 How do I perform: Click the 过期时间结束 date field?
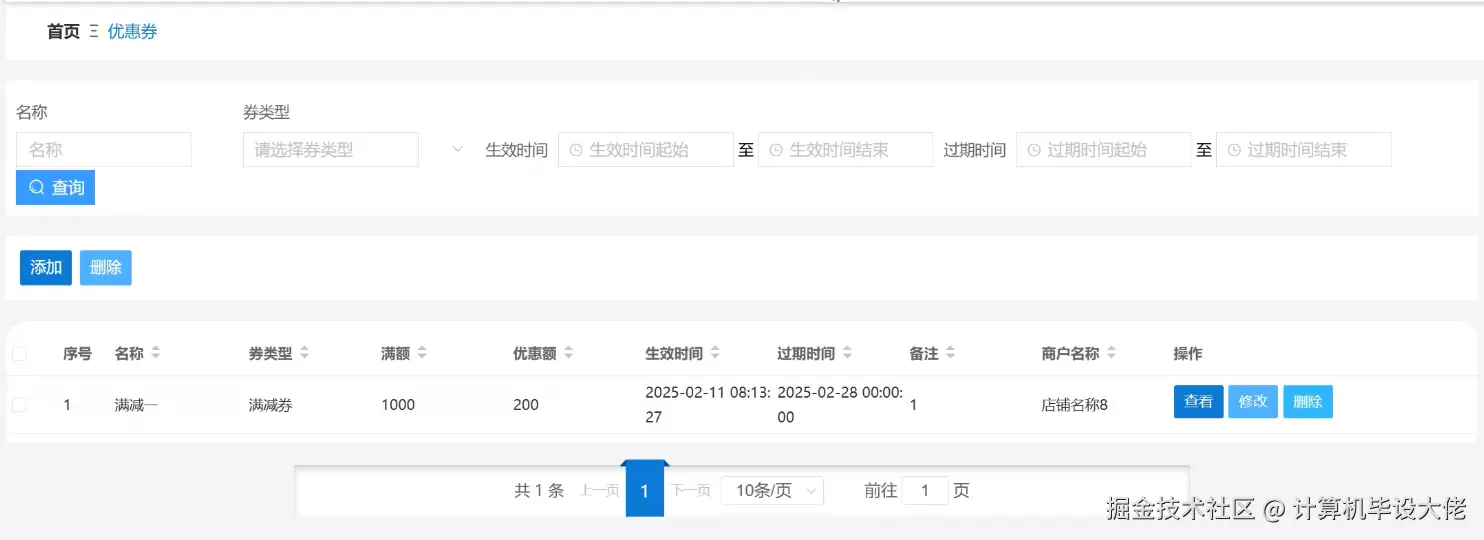tap(1304, 149)
